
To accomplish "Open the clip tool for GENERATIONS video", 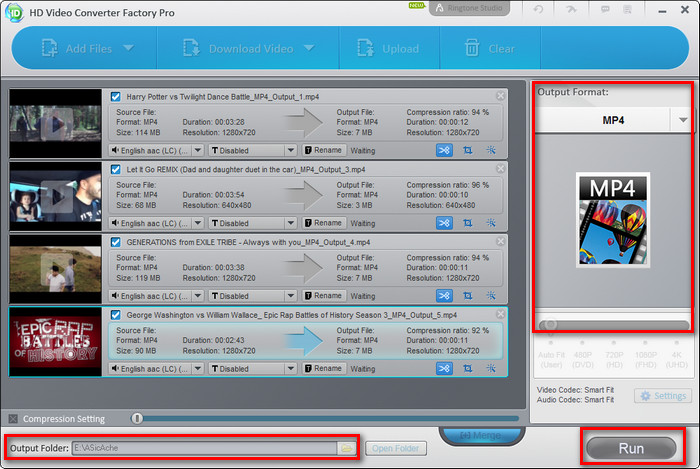I will 444,296.
